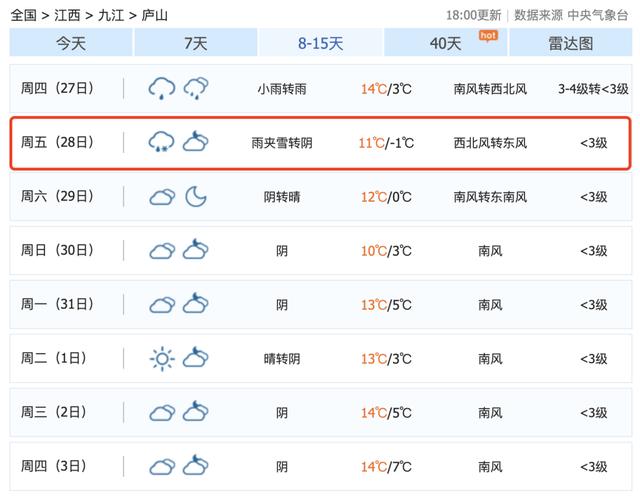This screenshot has height=500, width=640.
Task: Click the 西北风转东风 wind direction
Action: (x=490, y=143)
